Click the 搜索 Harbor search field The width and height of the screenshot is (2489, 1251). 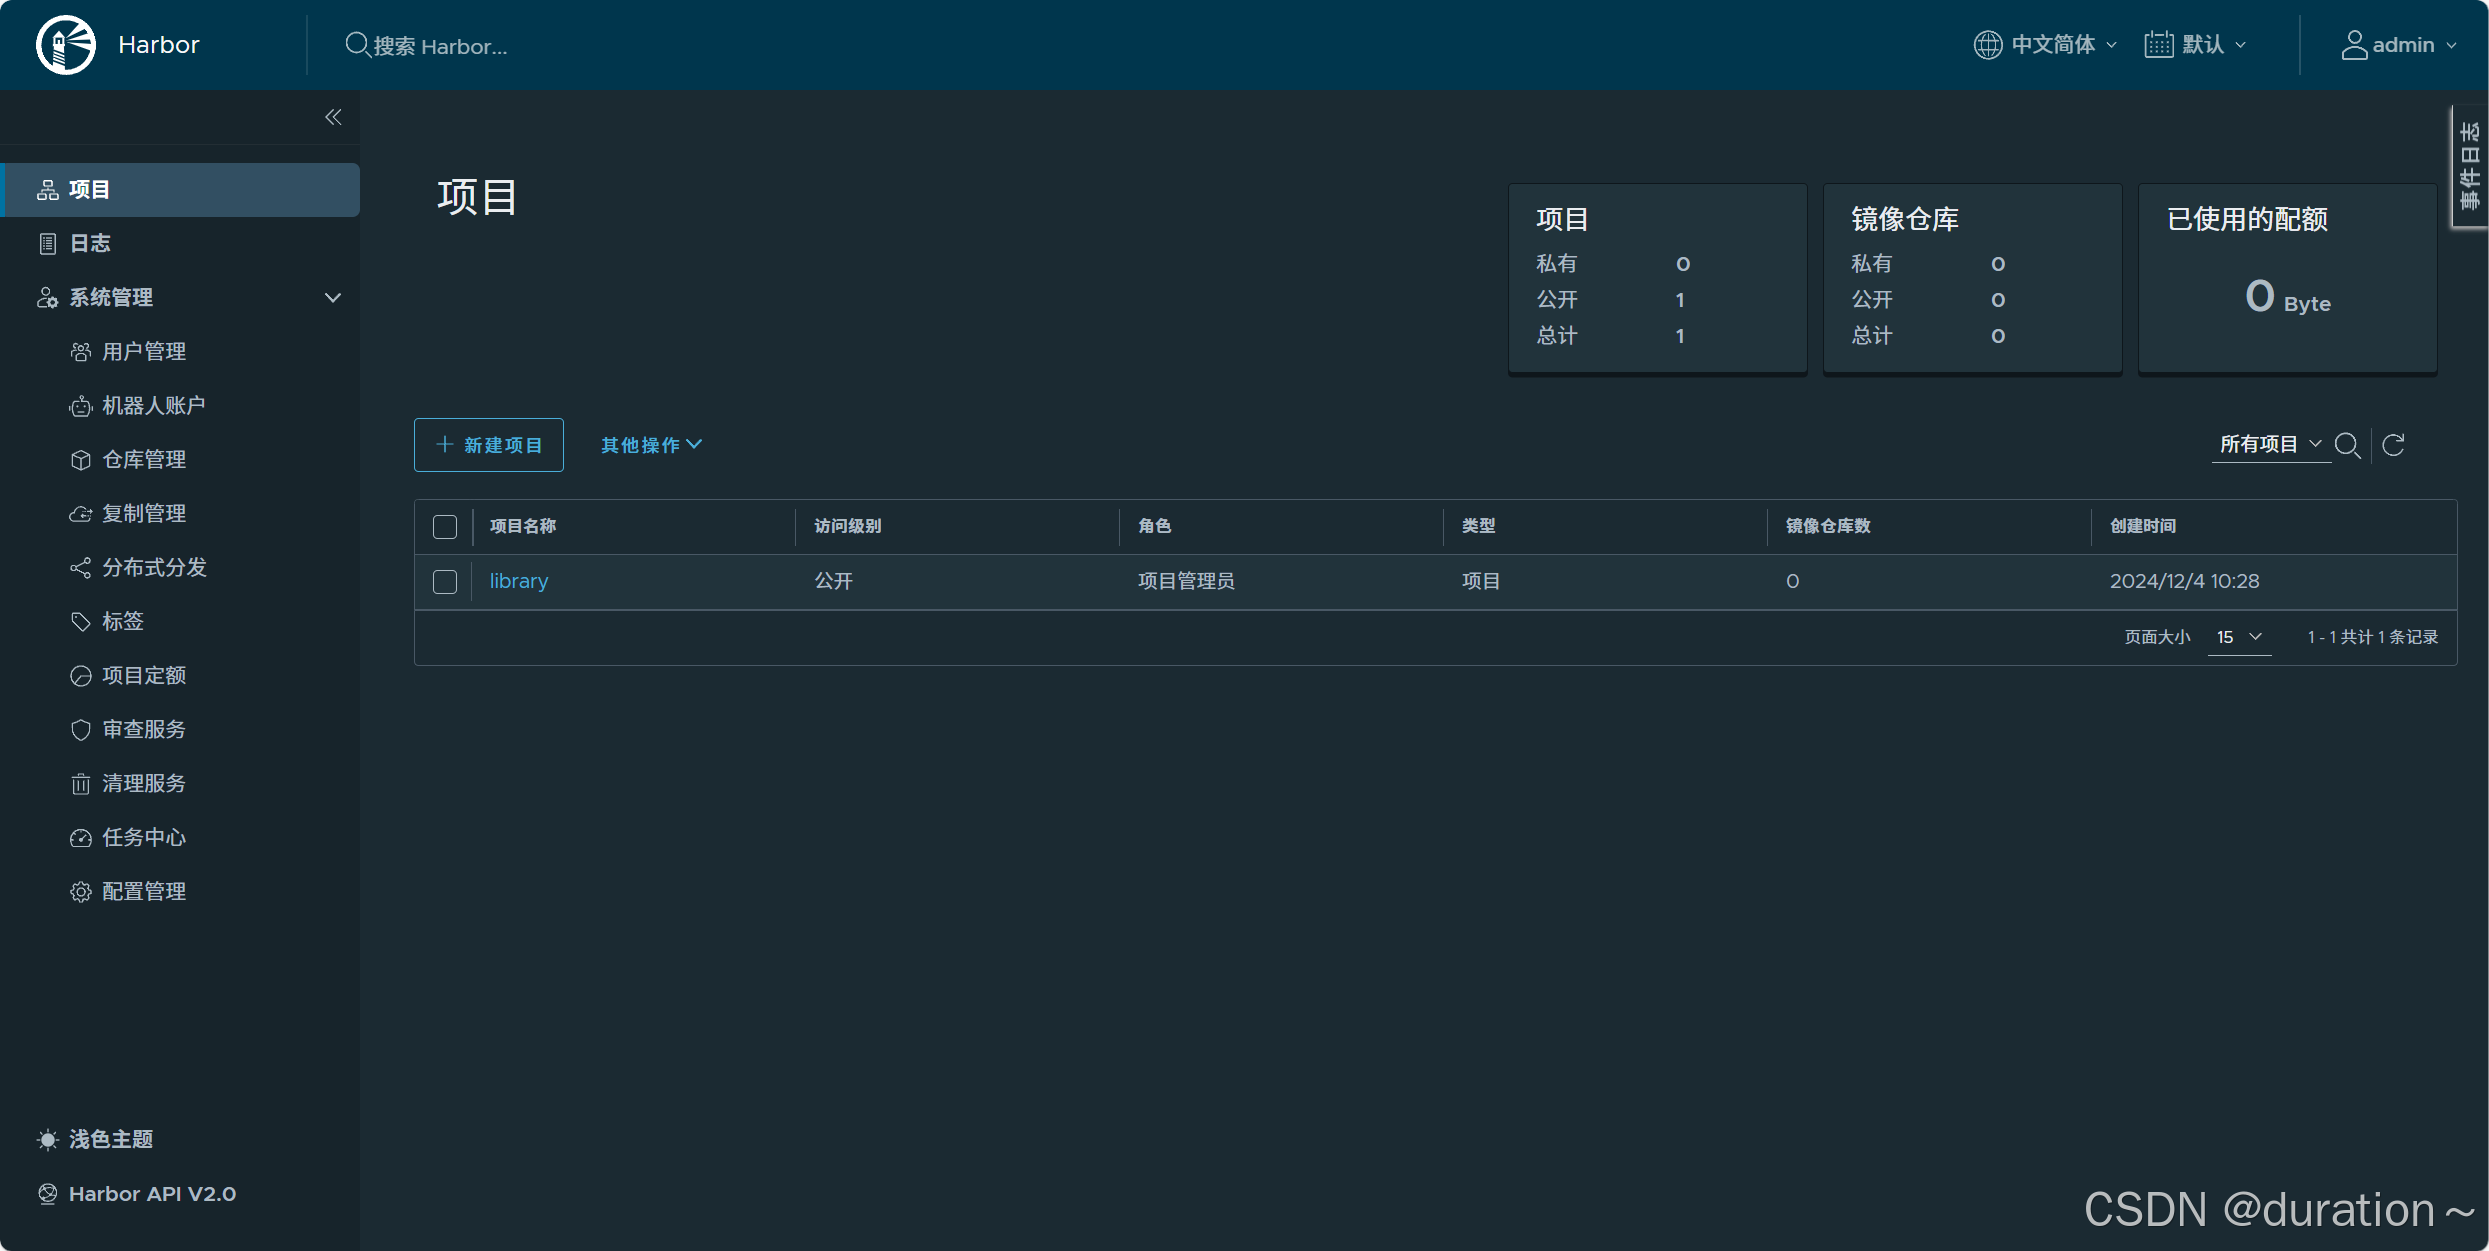[x=440, y=46]
